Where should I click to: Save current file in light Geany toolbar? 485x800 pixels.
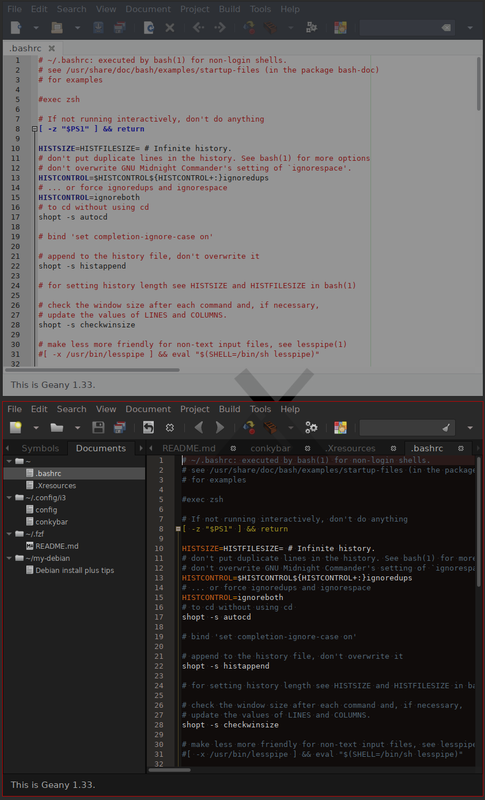pyautogui.click(x=98, y=28)
